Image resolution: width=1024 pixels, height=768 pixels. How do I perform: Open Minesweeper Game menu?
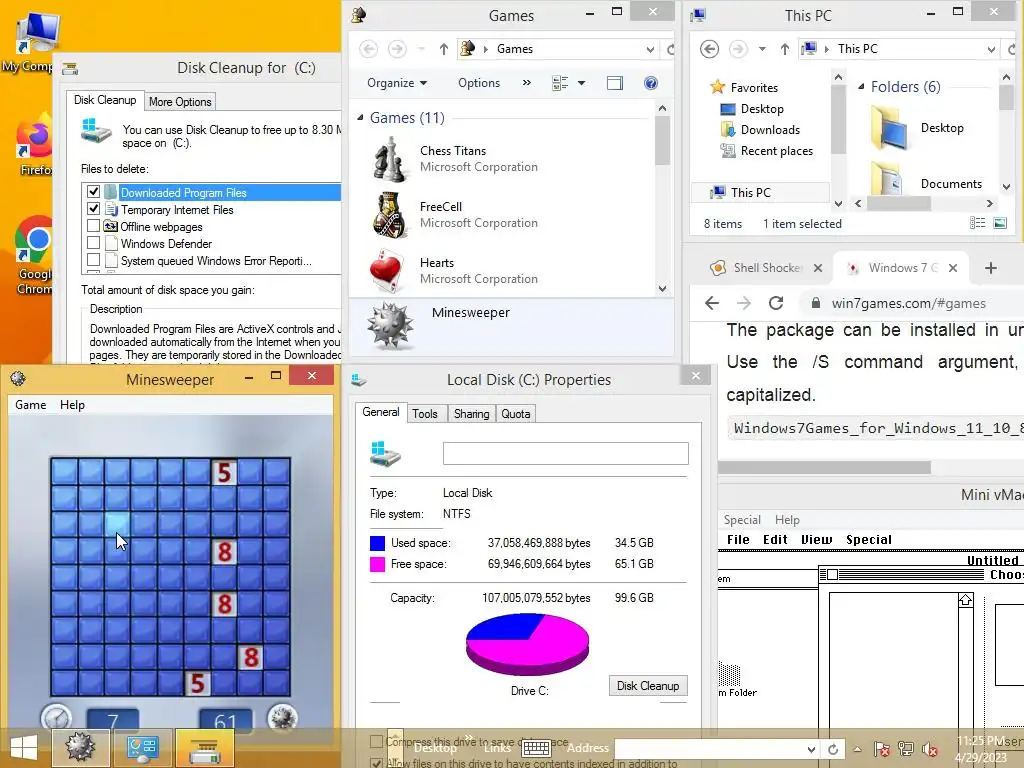(x=31, y=405)
